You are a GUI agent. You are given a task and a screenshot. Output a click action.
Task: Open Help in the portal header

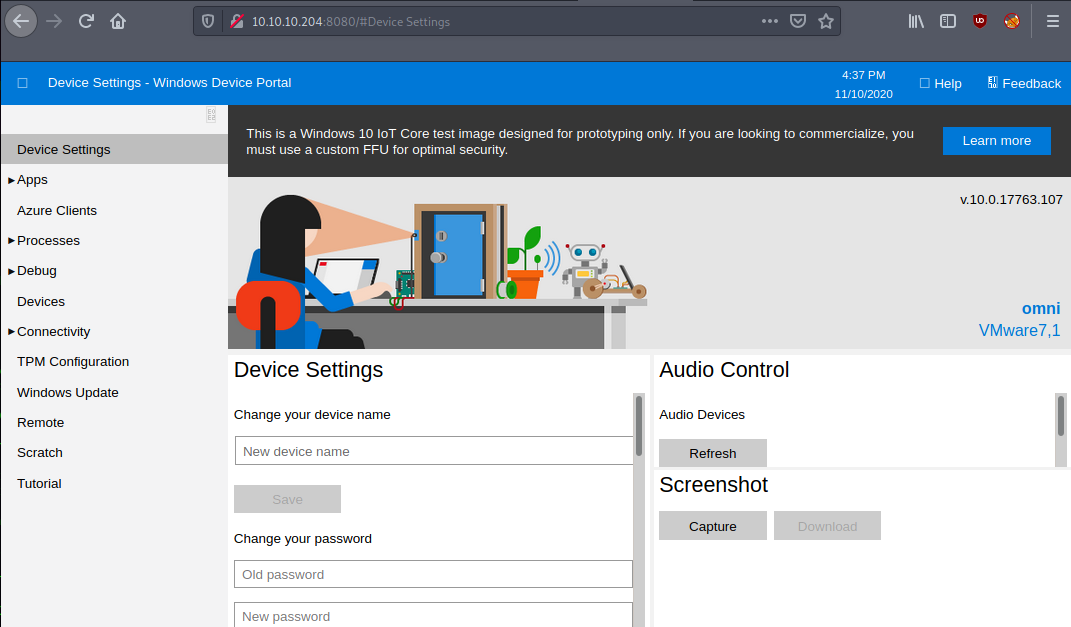(x=941, y=83)
